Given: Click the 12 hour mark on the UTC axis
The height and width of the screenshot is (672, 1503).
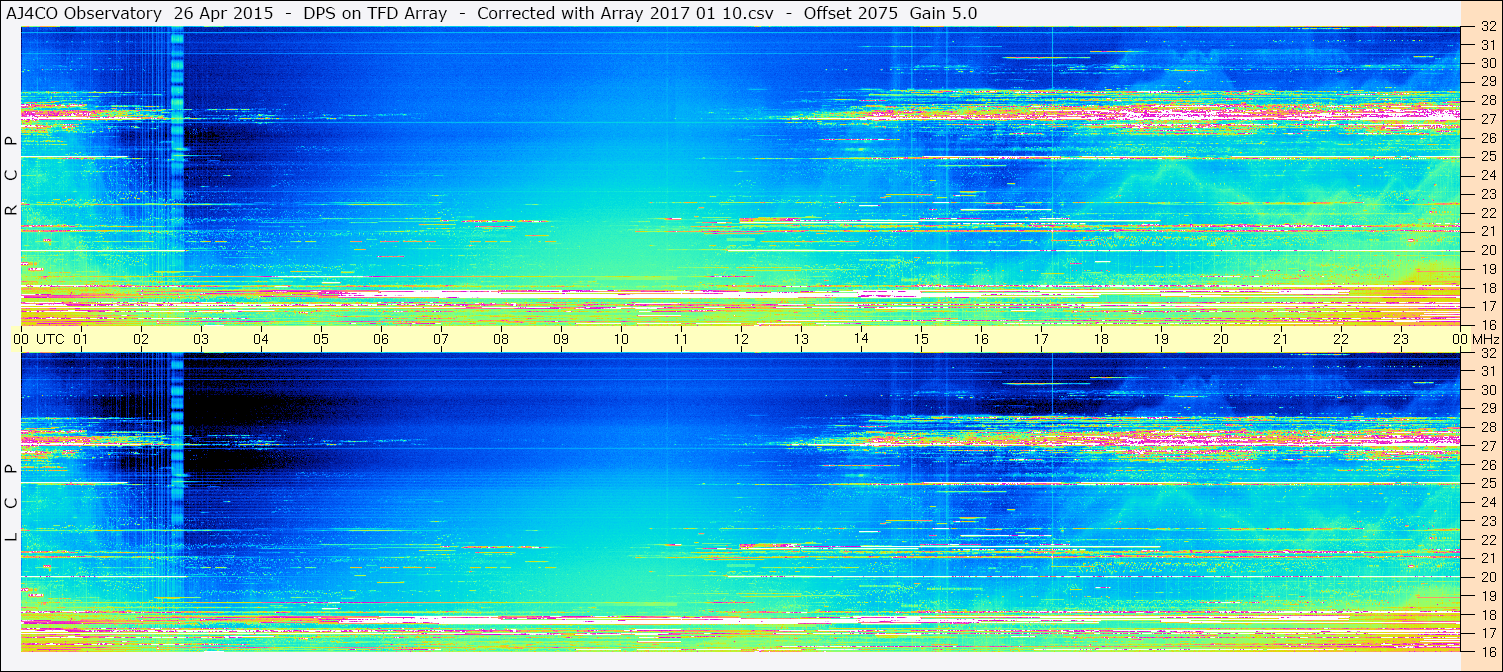Looking at the screenshot, I should click(741, 339).
